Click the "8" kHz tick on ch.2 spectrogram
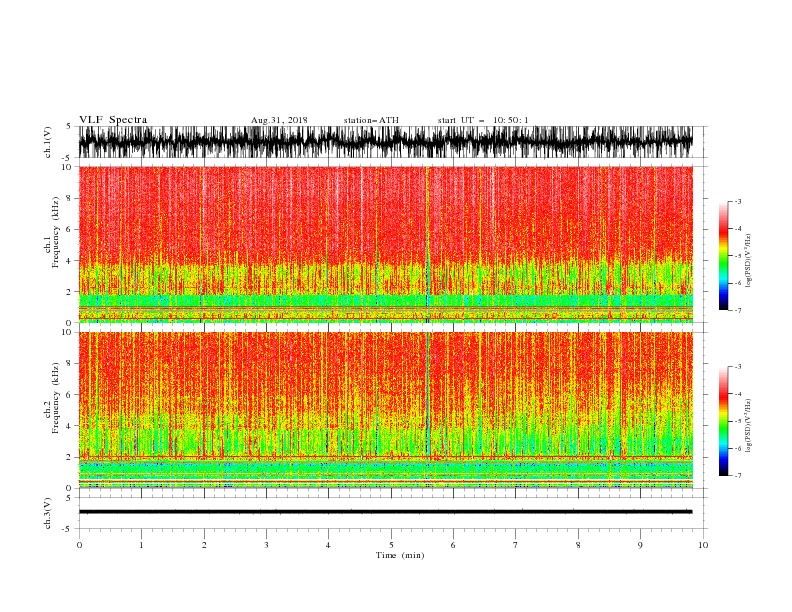The height and width of the screenshot is (612, 792). [70, 364]
